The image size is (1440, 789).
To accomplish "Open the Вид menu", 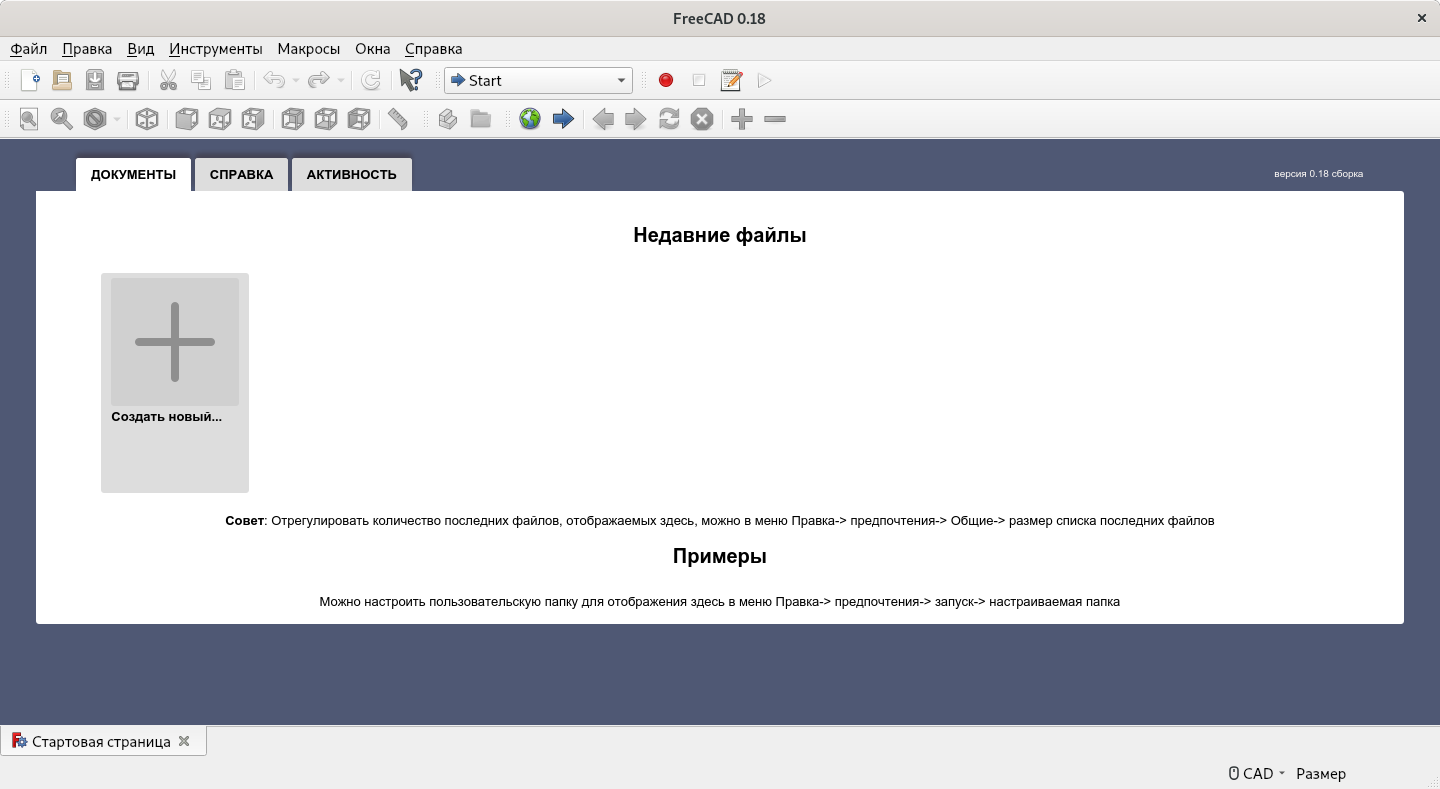I will point(141,48).
